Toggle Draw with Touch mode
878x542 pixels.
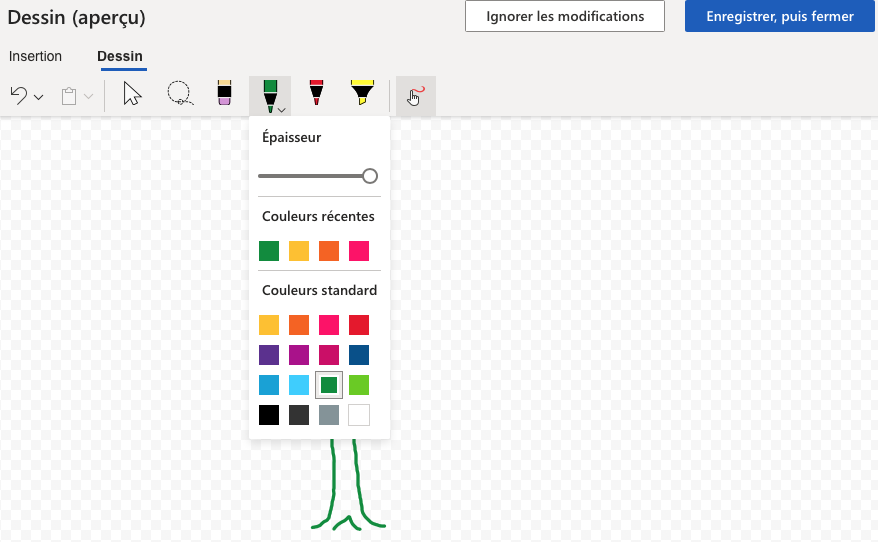[x=415, y=96]
